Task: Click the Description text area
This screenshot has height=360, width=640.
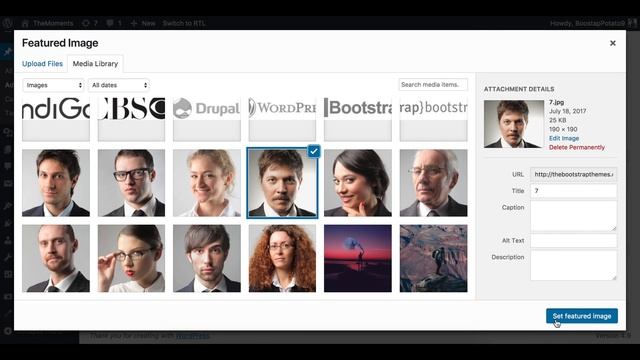Action: [573, 265]
